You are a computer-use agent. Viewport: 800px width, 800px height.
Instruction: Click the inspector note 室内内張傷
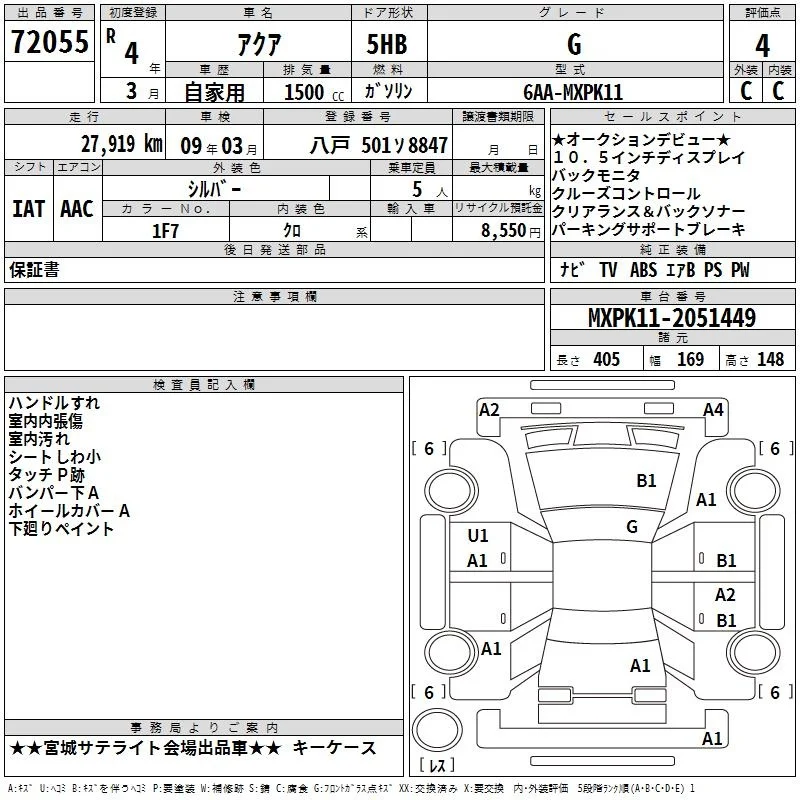click(x=45, y=421)
